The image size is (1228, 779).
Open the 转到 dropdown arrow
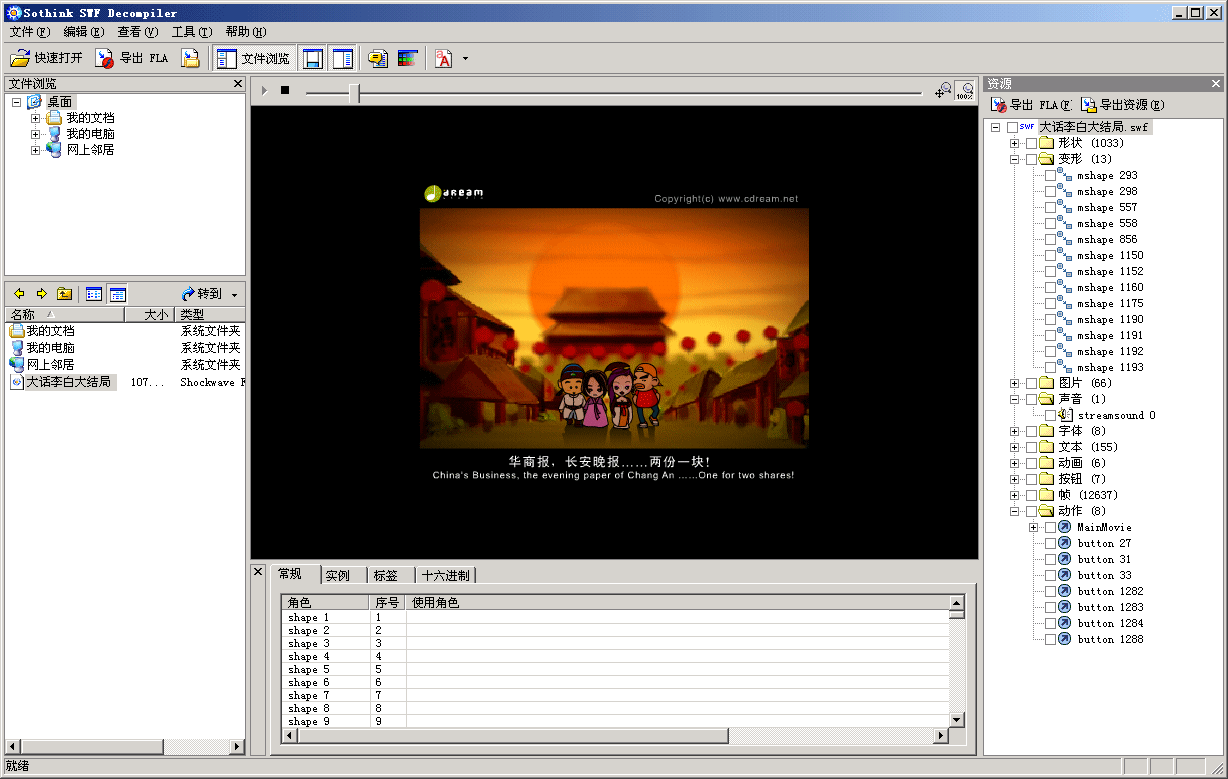234,295
